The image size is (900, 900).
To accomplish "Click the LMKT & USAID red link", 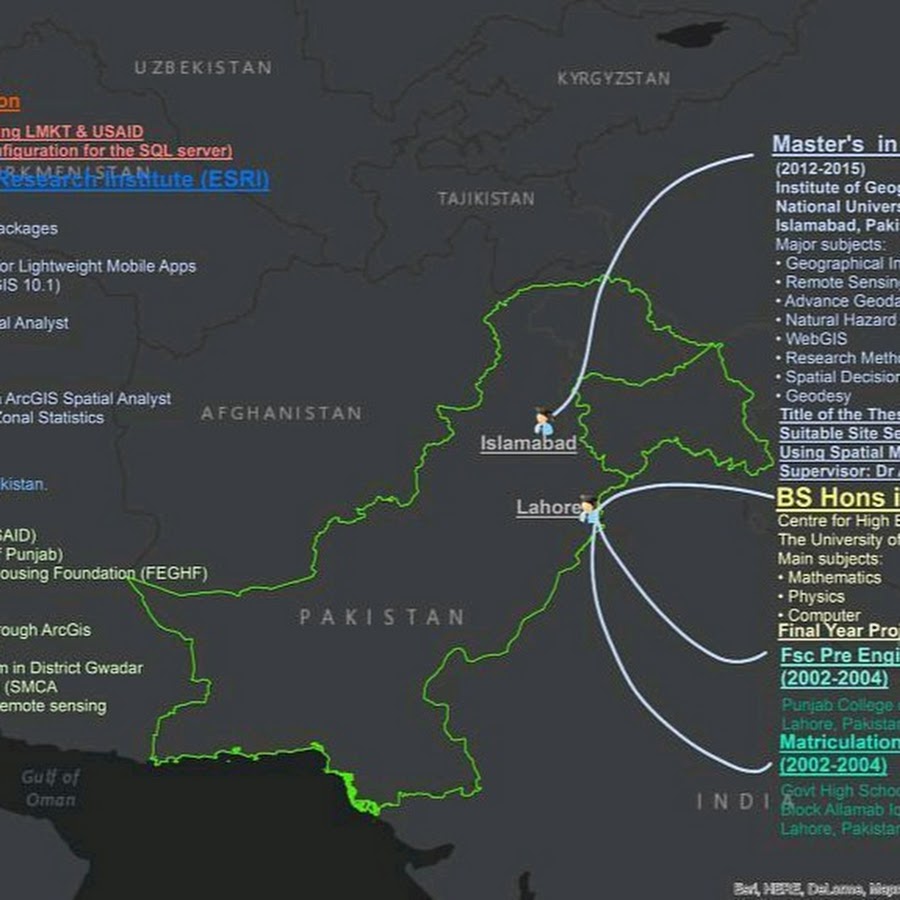I will coord(71,131).
